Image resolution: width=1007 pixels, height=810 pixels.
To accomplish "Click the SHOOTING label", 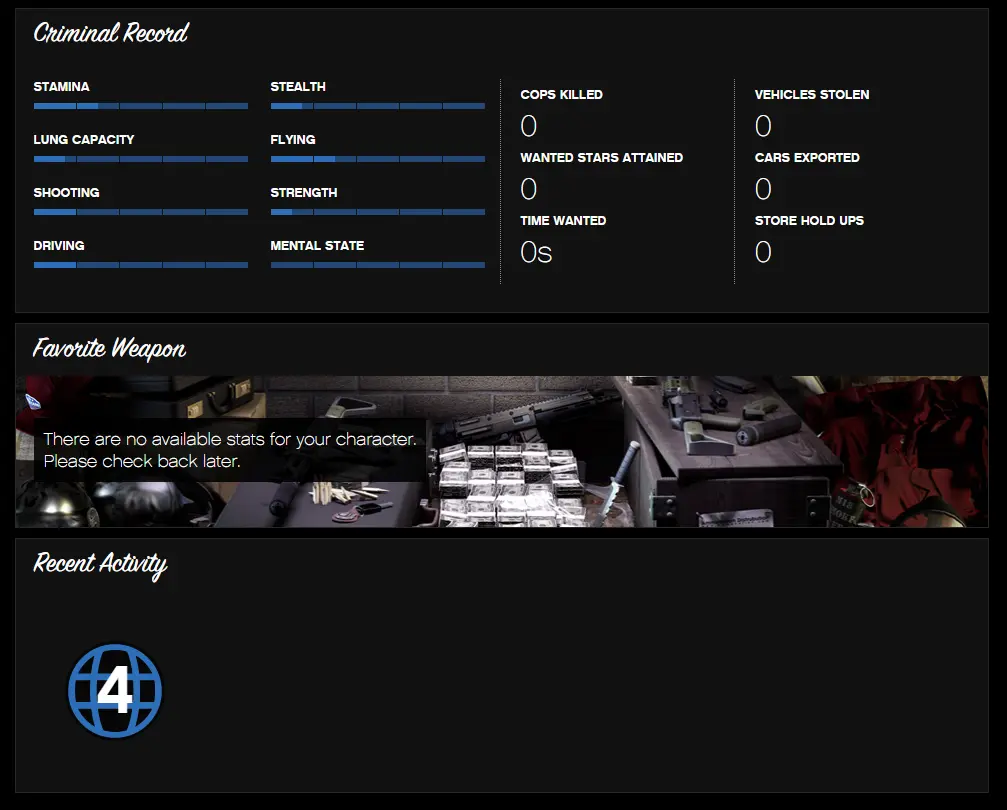I will coord(67,193).
